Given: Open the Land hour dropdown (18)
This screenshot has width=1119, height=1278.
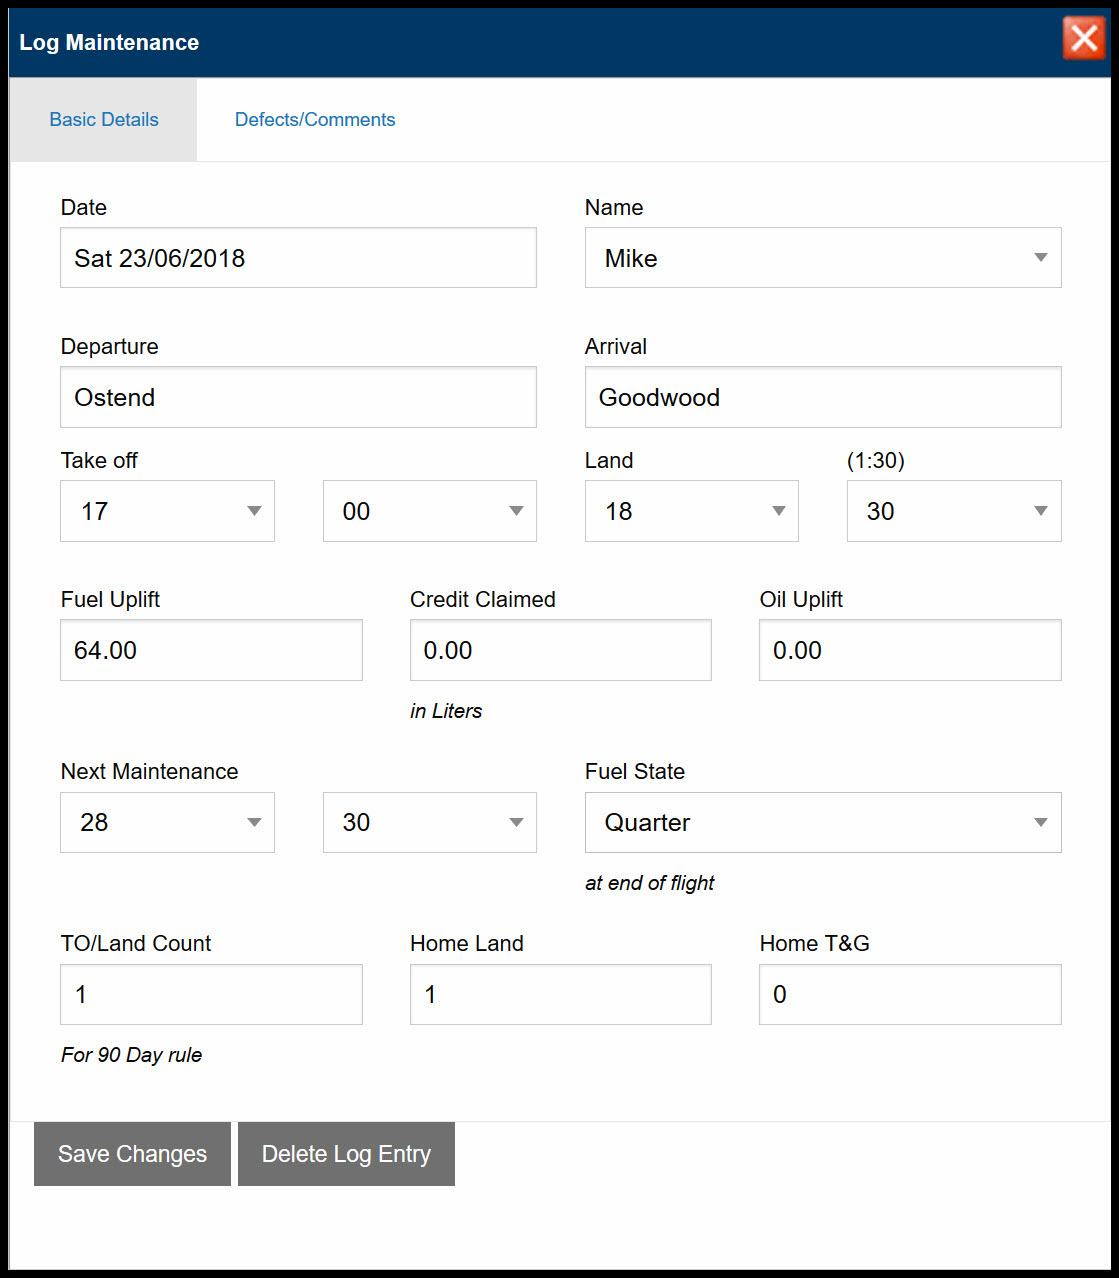Looking at the screenshot, I should (692, 511).
